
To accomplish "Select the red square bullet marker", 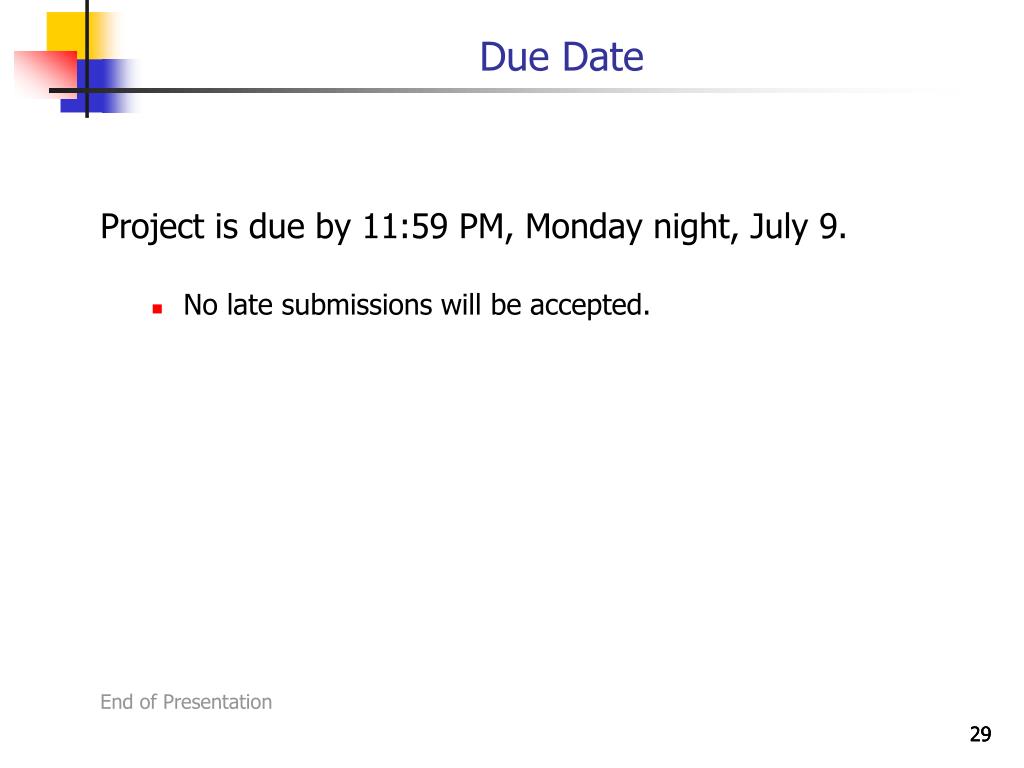I will pyautogui.click(x=157, y=309).
